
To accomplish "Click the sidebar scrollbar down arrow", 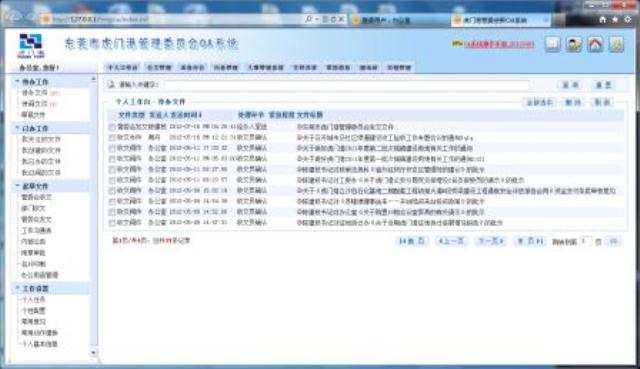I will [93, 352].
